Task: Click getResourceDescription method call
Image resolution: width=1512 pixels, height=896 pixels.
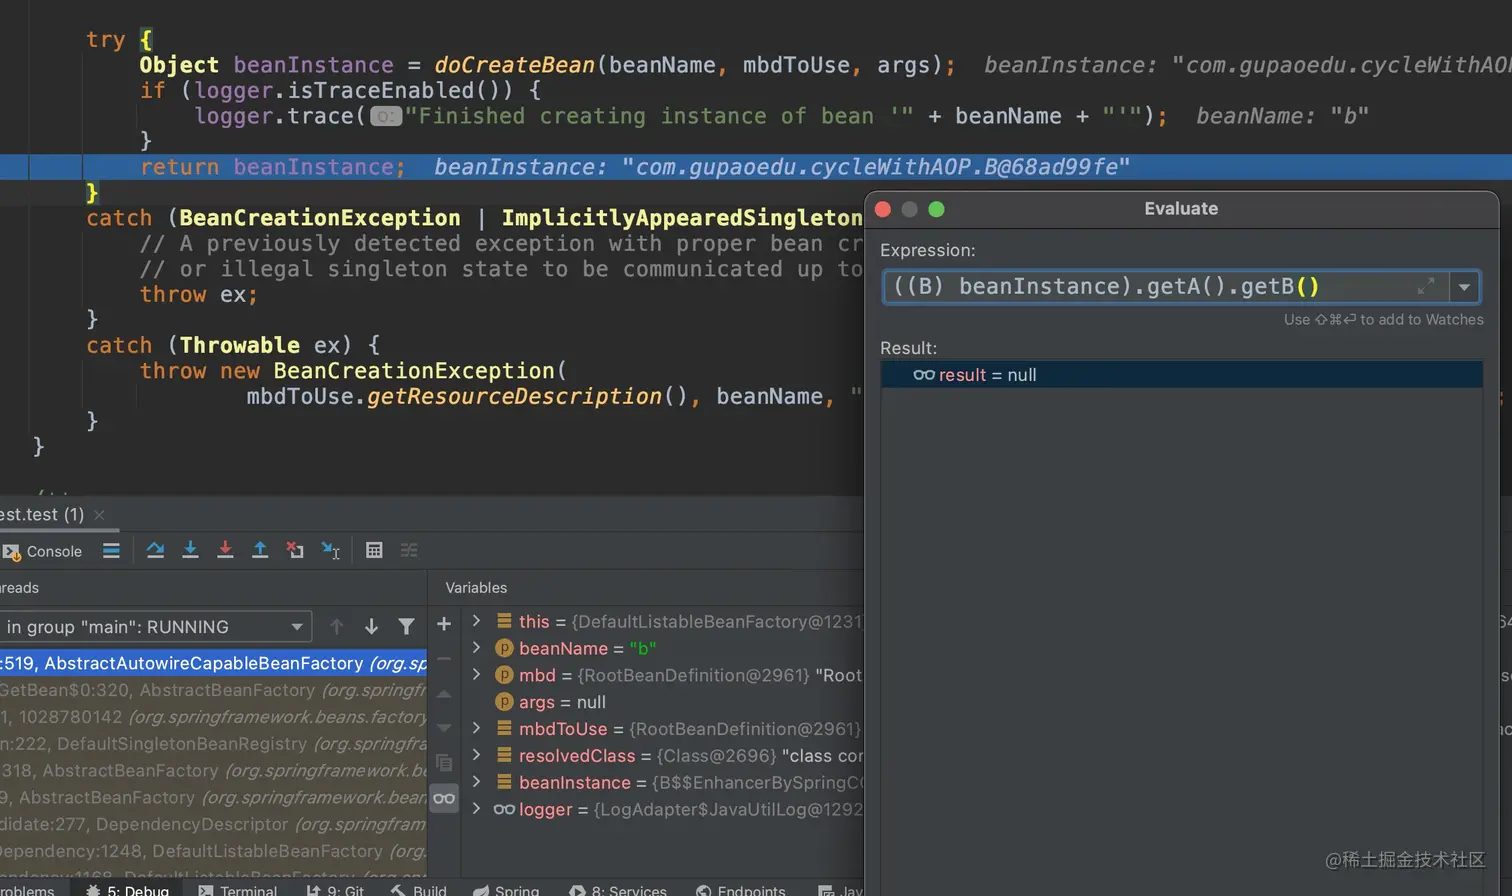Action: [514, 396]
